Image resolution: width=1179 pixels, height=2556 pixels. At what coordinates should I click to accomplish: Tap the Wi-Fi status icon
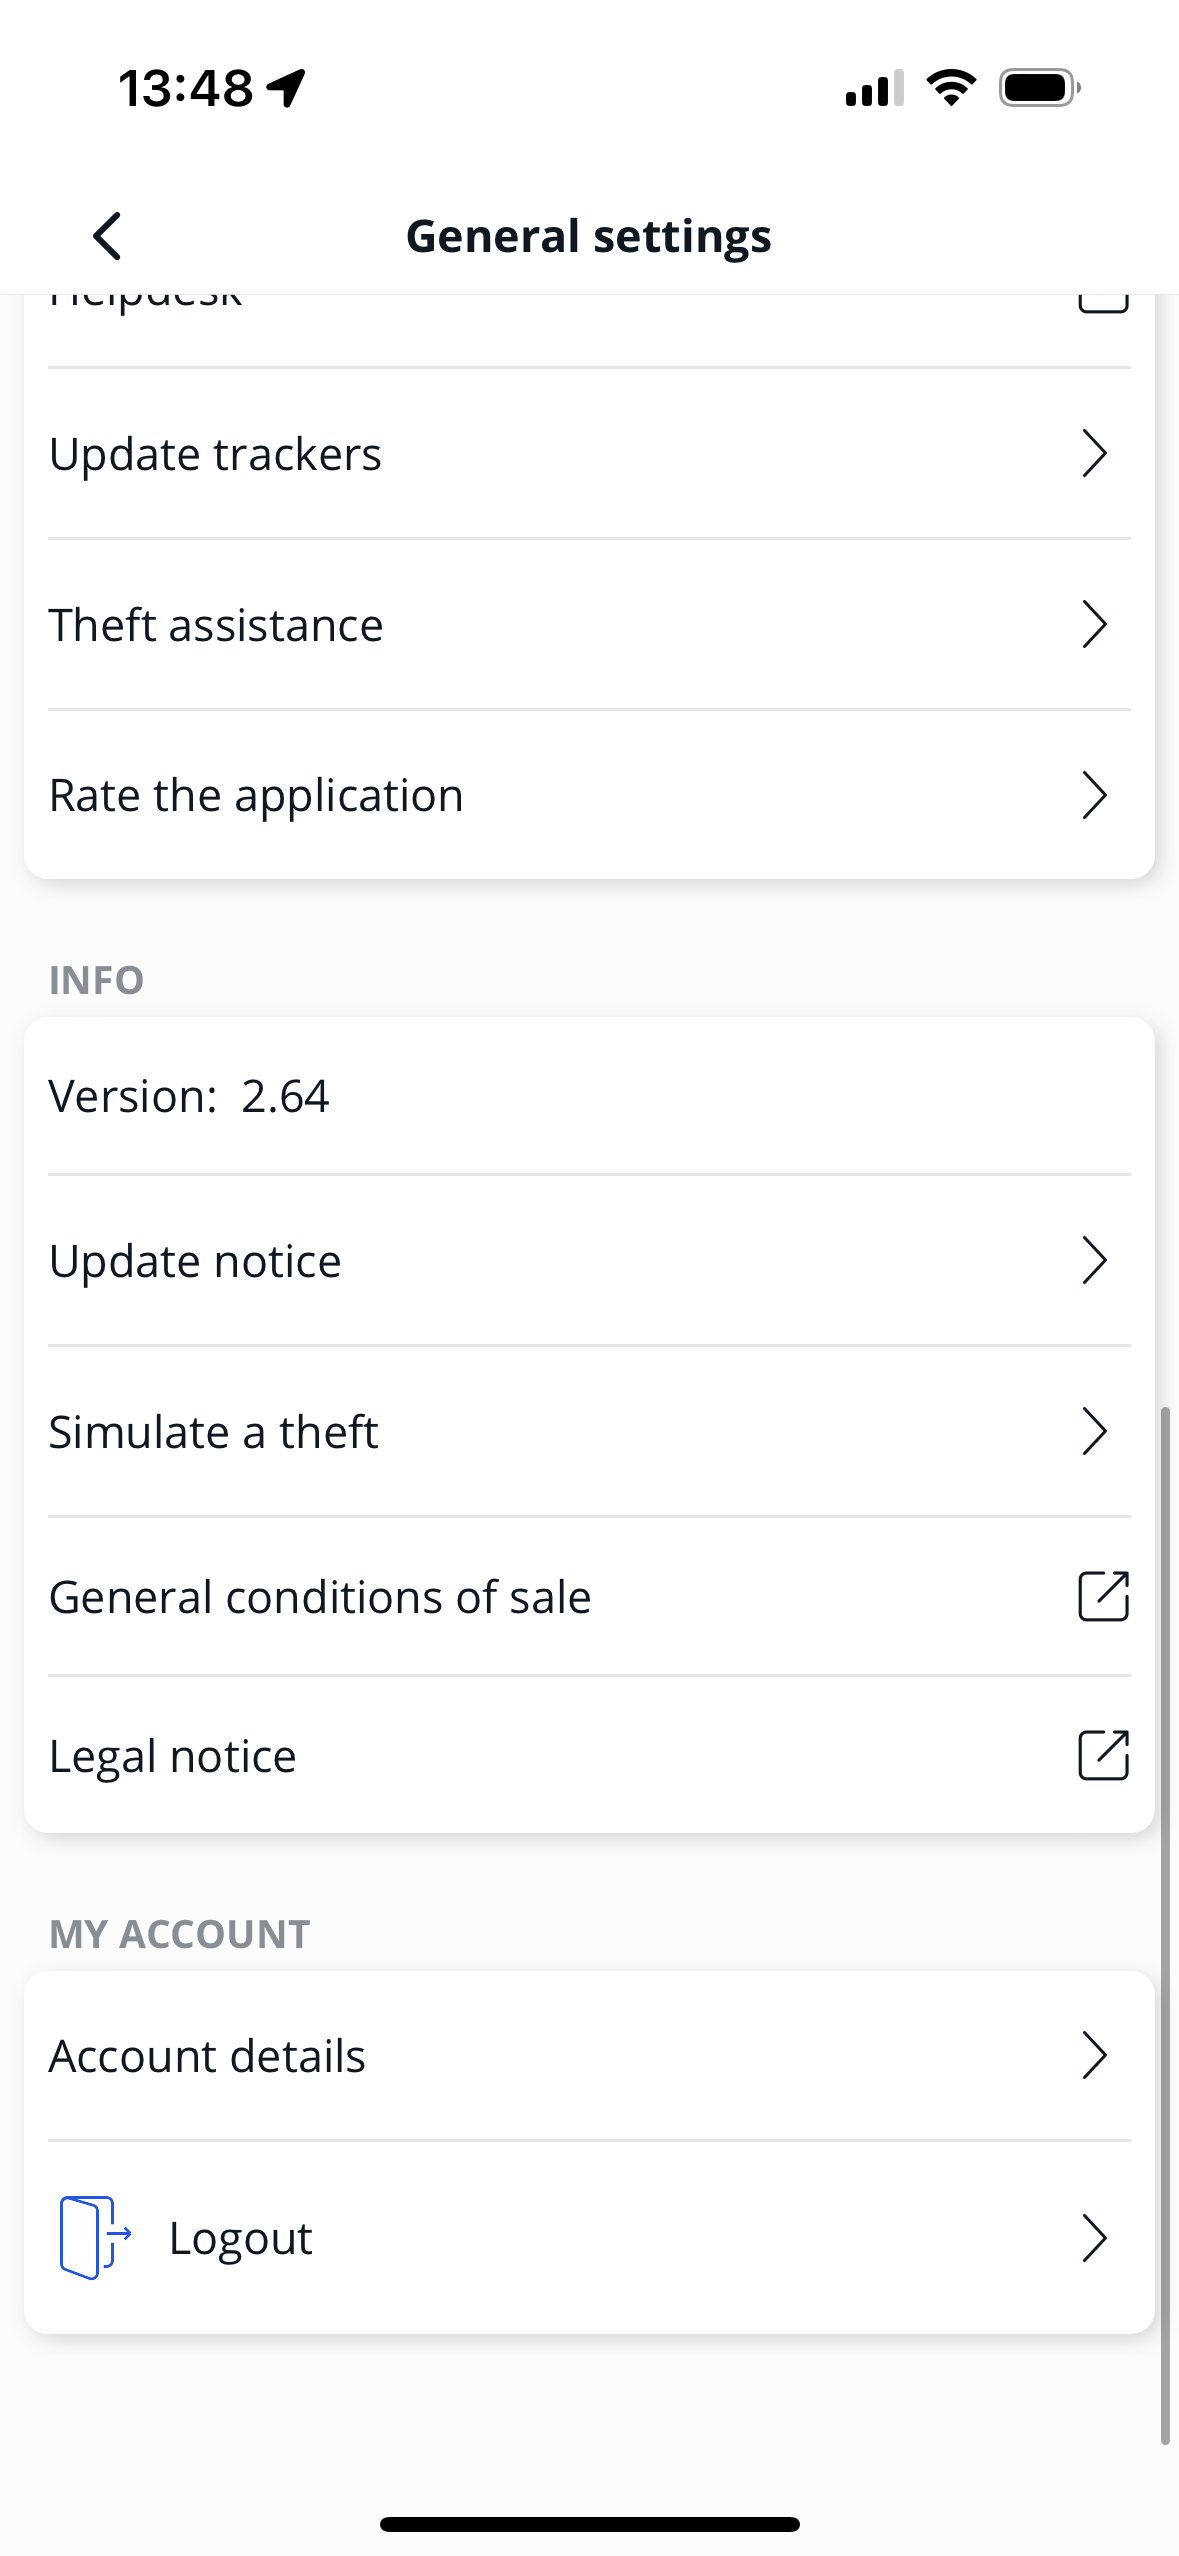(951, 88)
